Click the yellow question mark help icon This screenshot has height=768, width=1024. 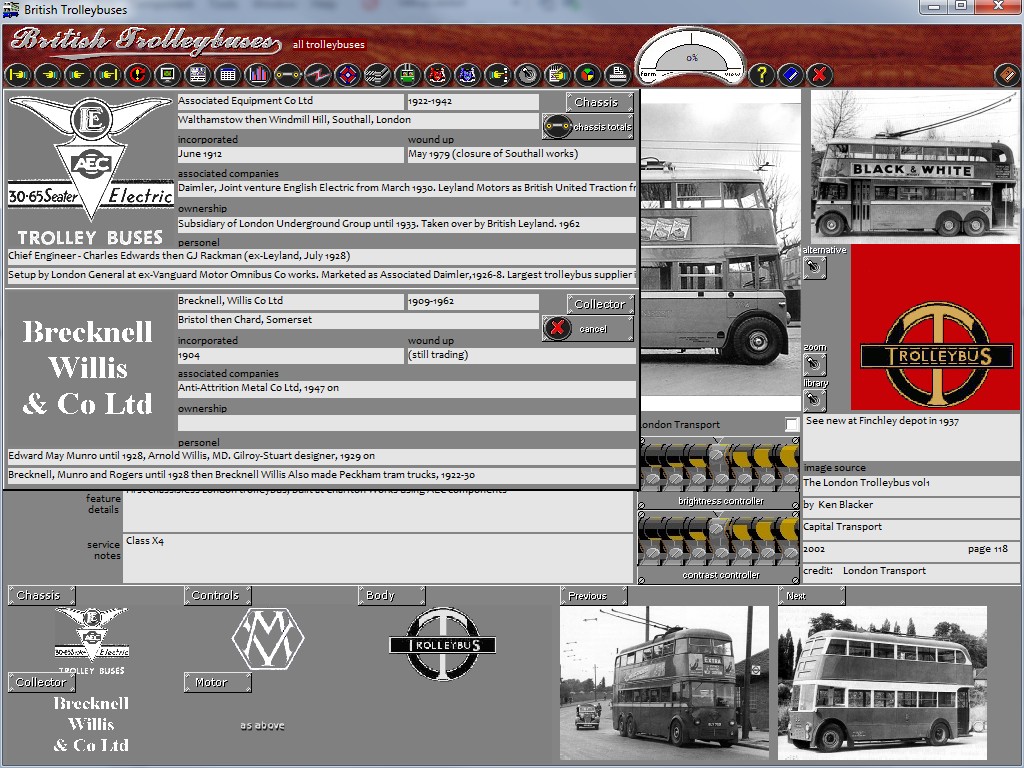(762, 74)
